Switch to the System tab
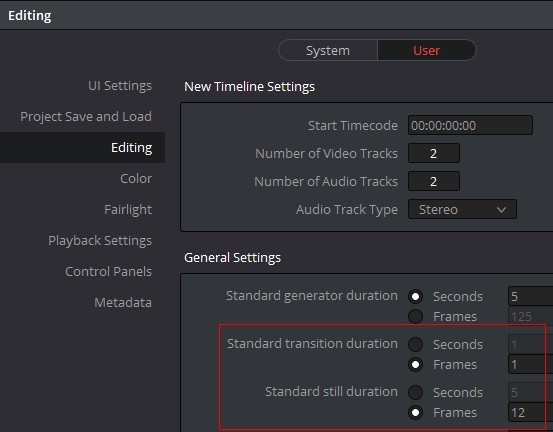Image resolution: width=553 pixels, height=432 pixels. point(328,50)
